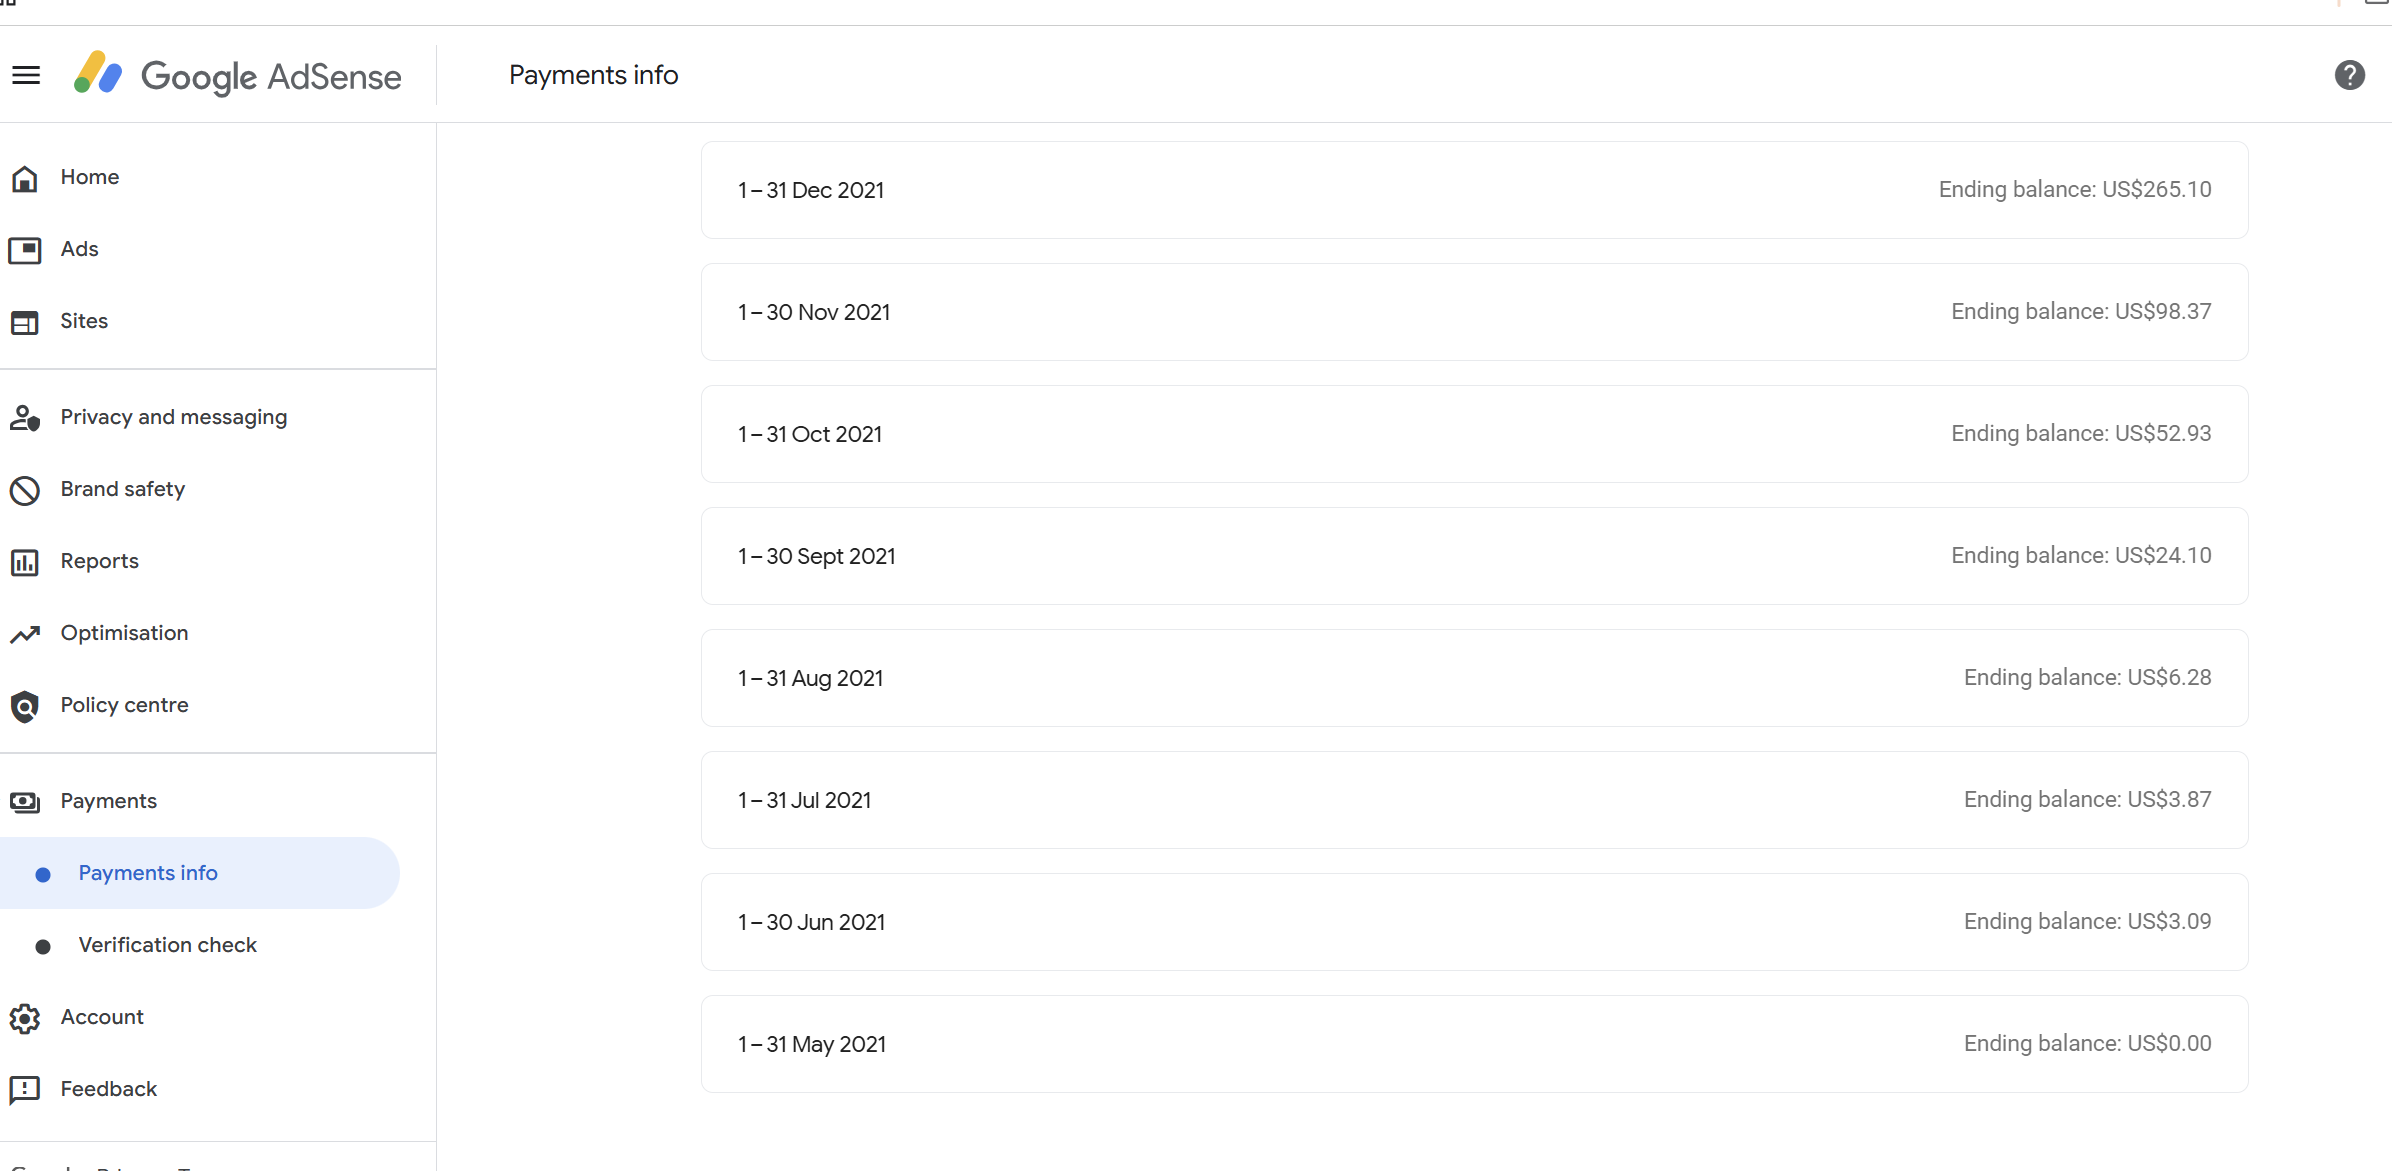Click the Home house icon

point(25,178)
